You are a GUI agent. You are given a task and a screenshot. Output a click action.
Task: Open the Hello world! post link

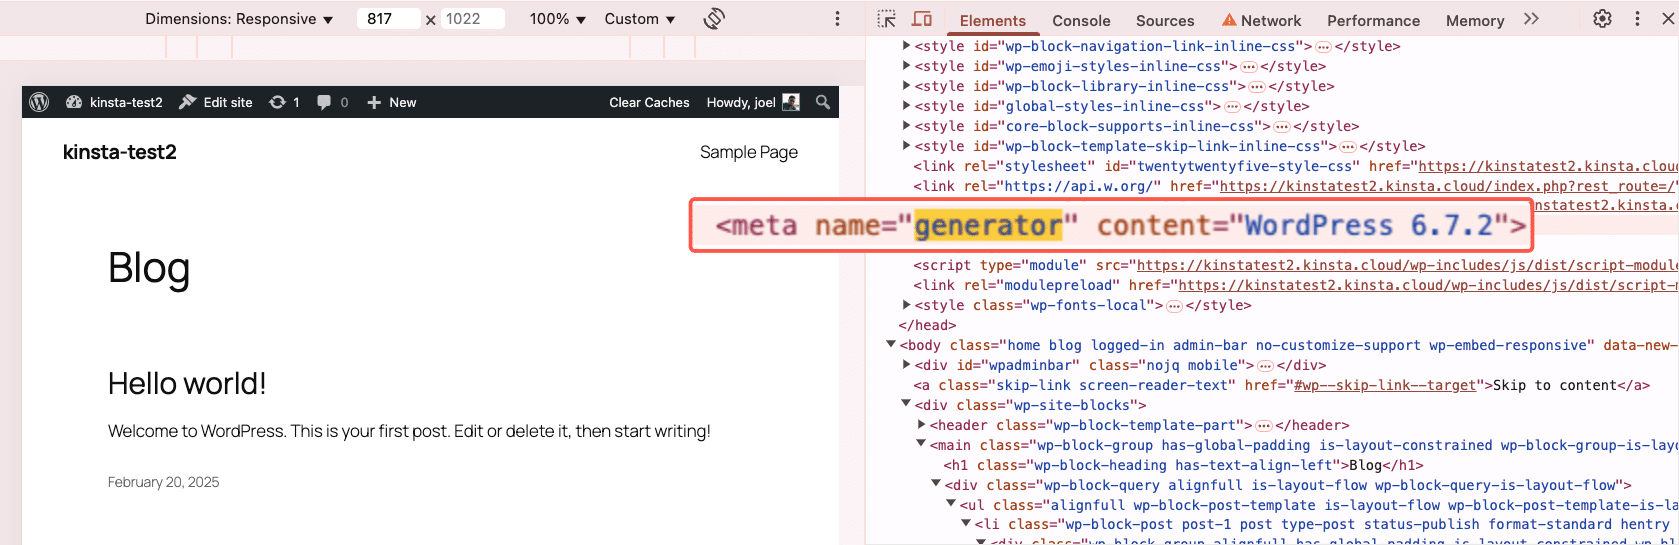[x=187, y=384]
